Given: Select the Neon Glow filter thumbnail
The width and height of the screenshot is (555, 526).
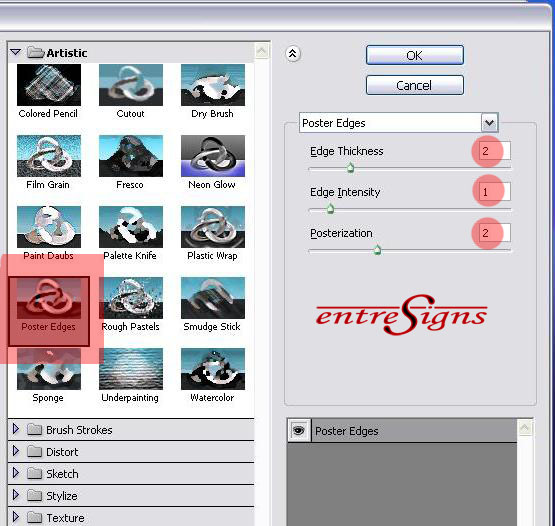Looking at the screenshot, I should coord(213,156).
